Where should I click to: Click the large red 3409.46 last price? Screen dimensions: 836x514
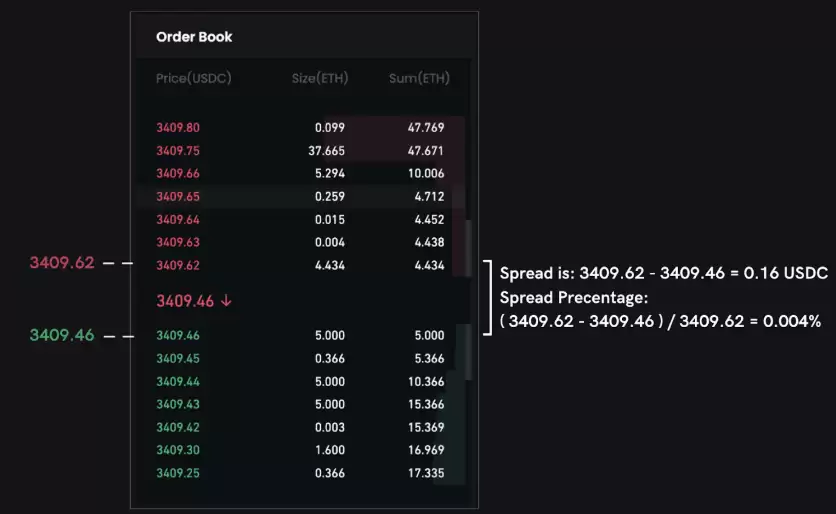185,301
